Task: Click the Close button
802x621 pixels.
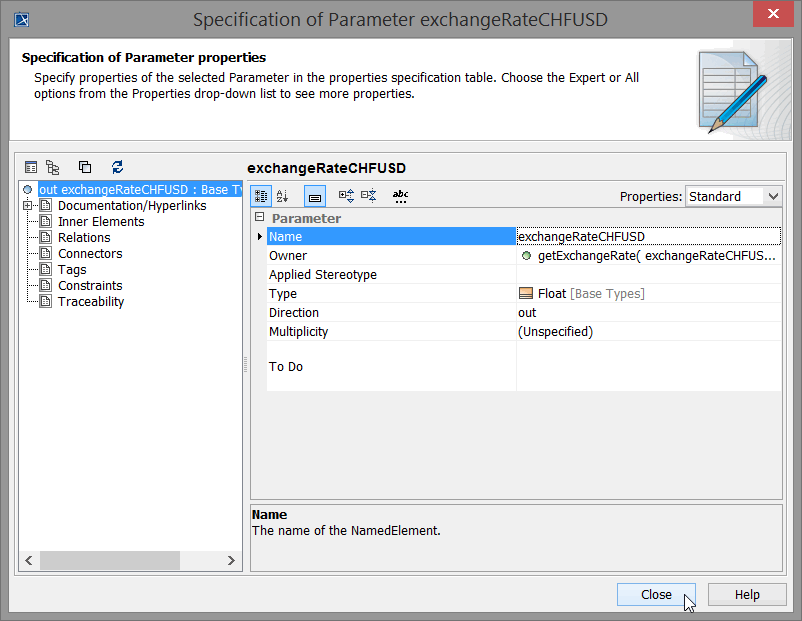Action: click(656, 594)
